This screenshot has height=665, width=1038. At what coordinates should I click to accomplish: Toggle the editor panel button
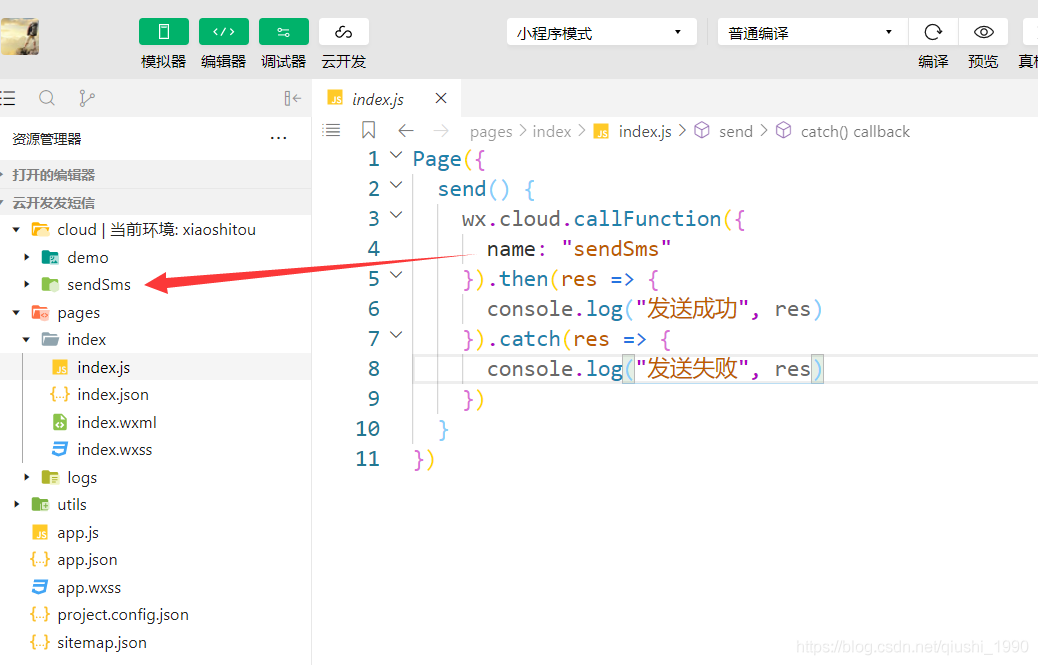click(223, 32)
